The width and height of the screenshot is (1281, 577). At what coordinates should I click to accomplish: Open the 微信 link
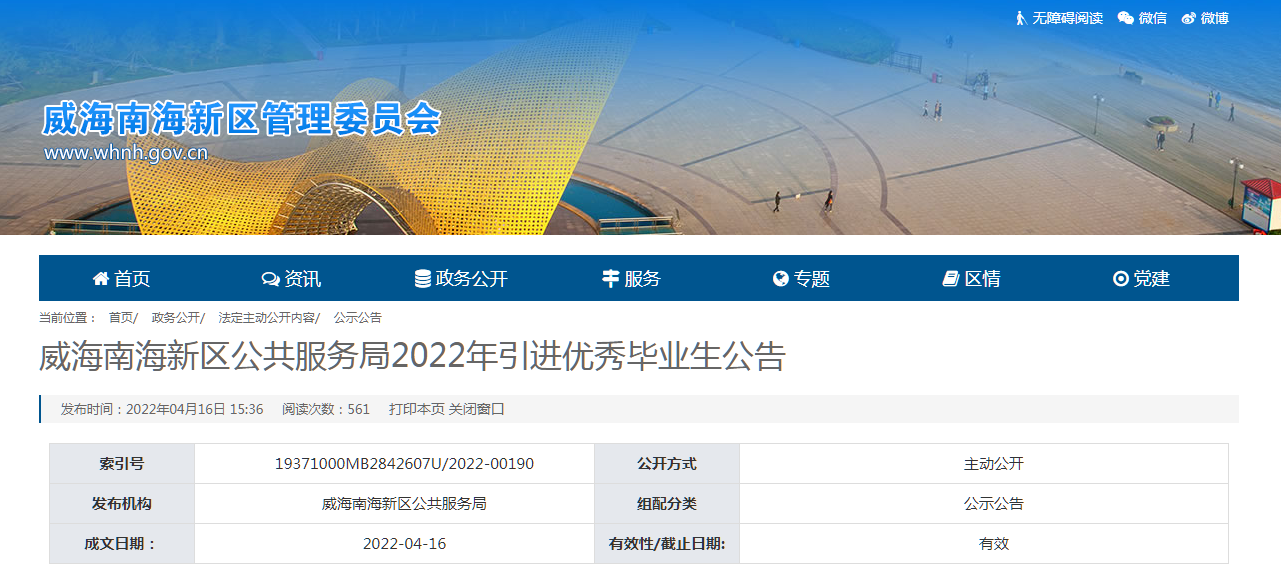[1152, 18]
